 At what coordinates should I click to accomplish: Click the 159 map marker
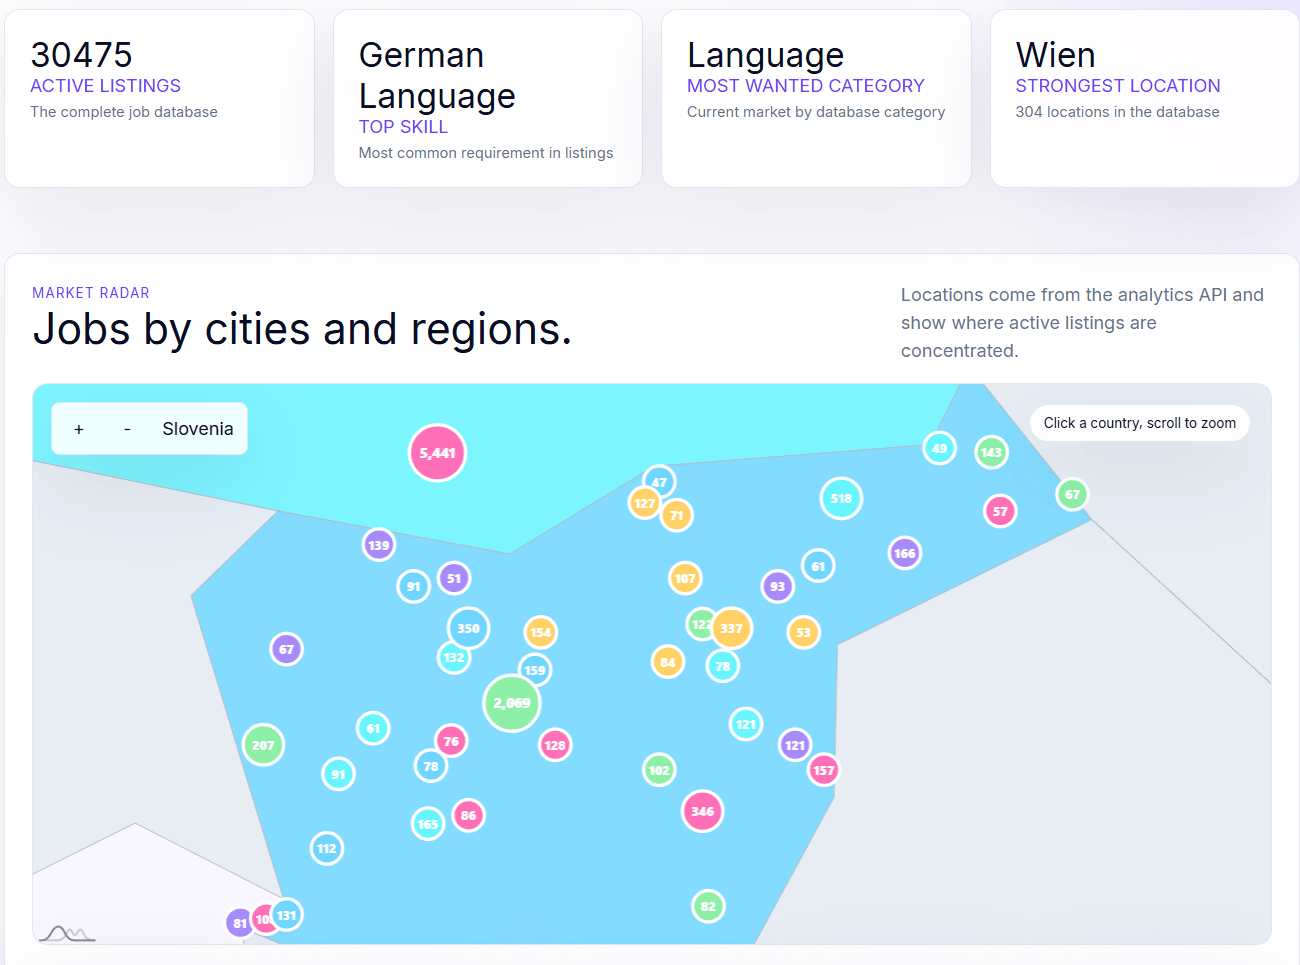(x=535, y=670)
